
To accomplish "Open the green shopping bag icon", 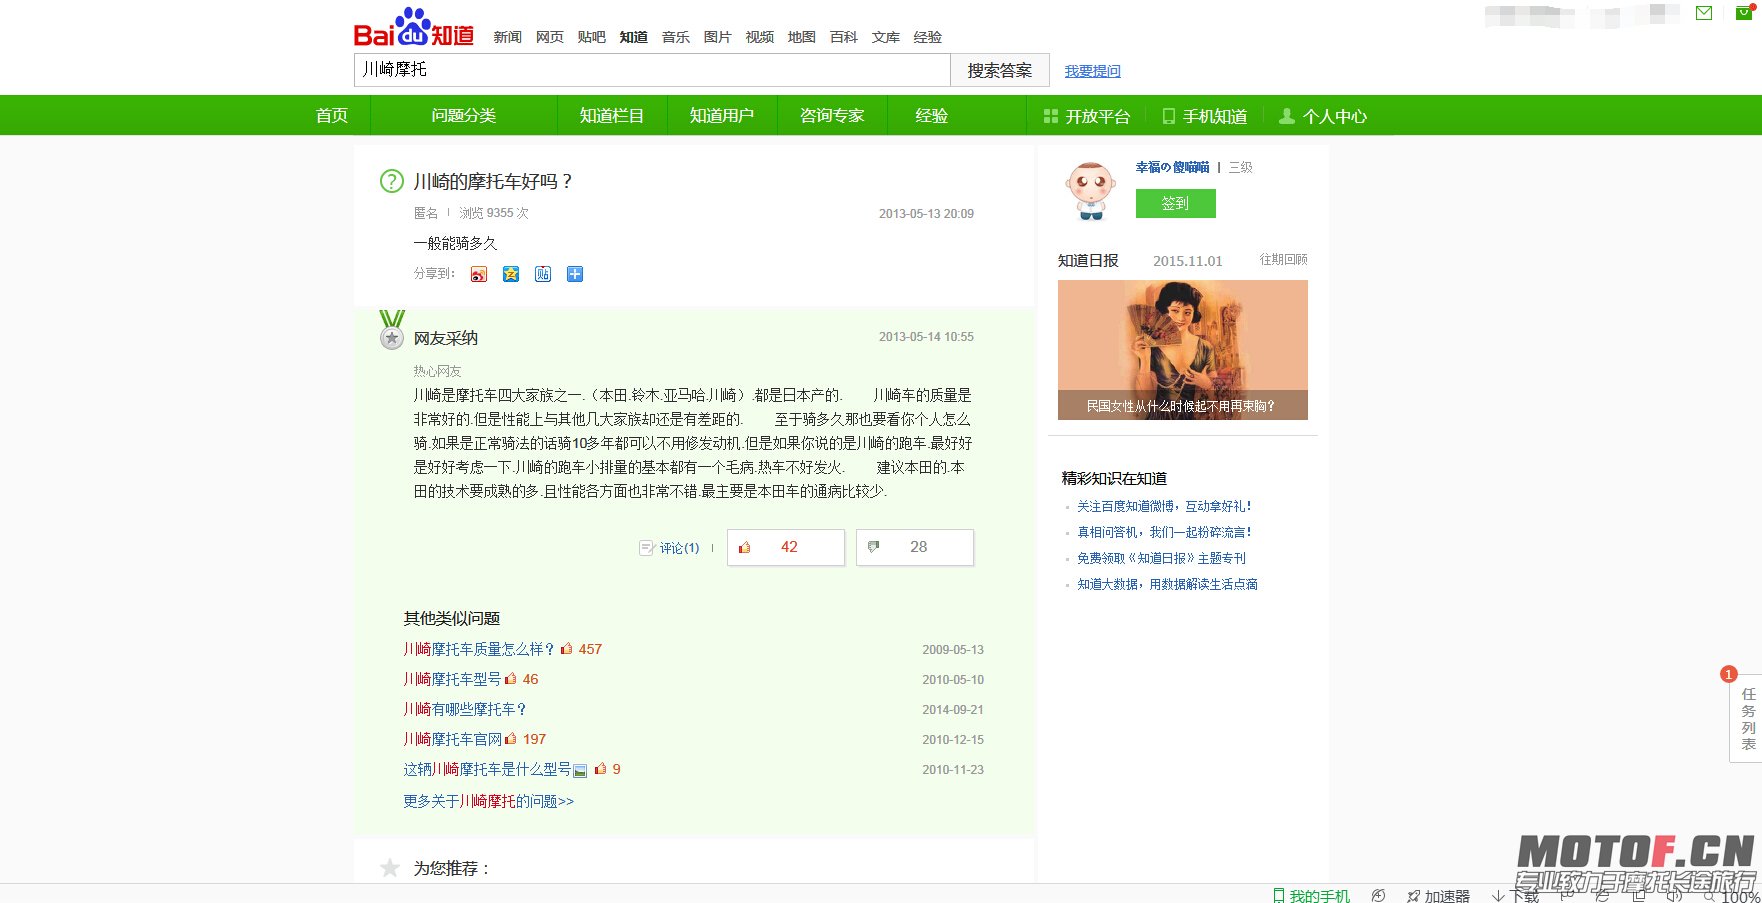I will point(1745,12).
